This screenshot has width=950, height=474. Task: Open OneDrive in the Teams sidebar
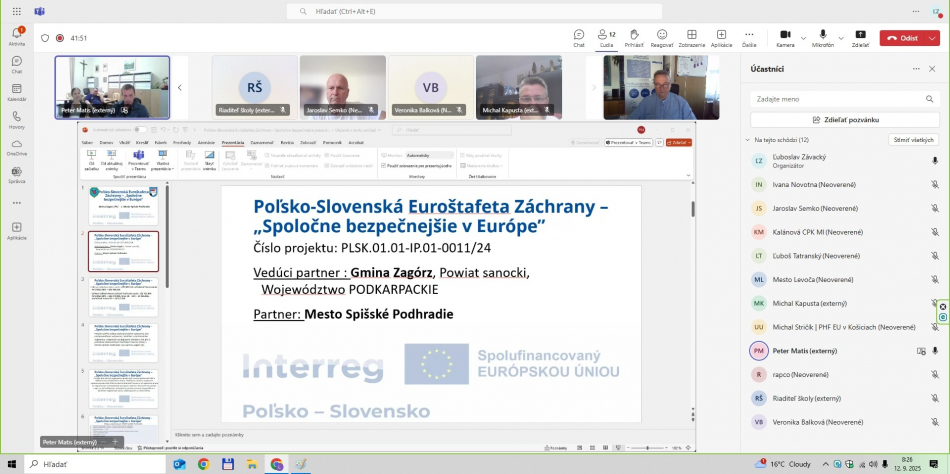coord(17,147)
